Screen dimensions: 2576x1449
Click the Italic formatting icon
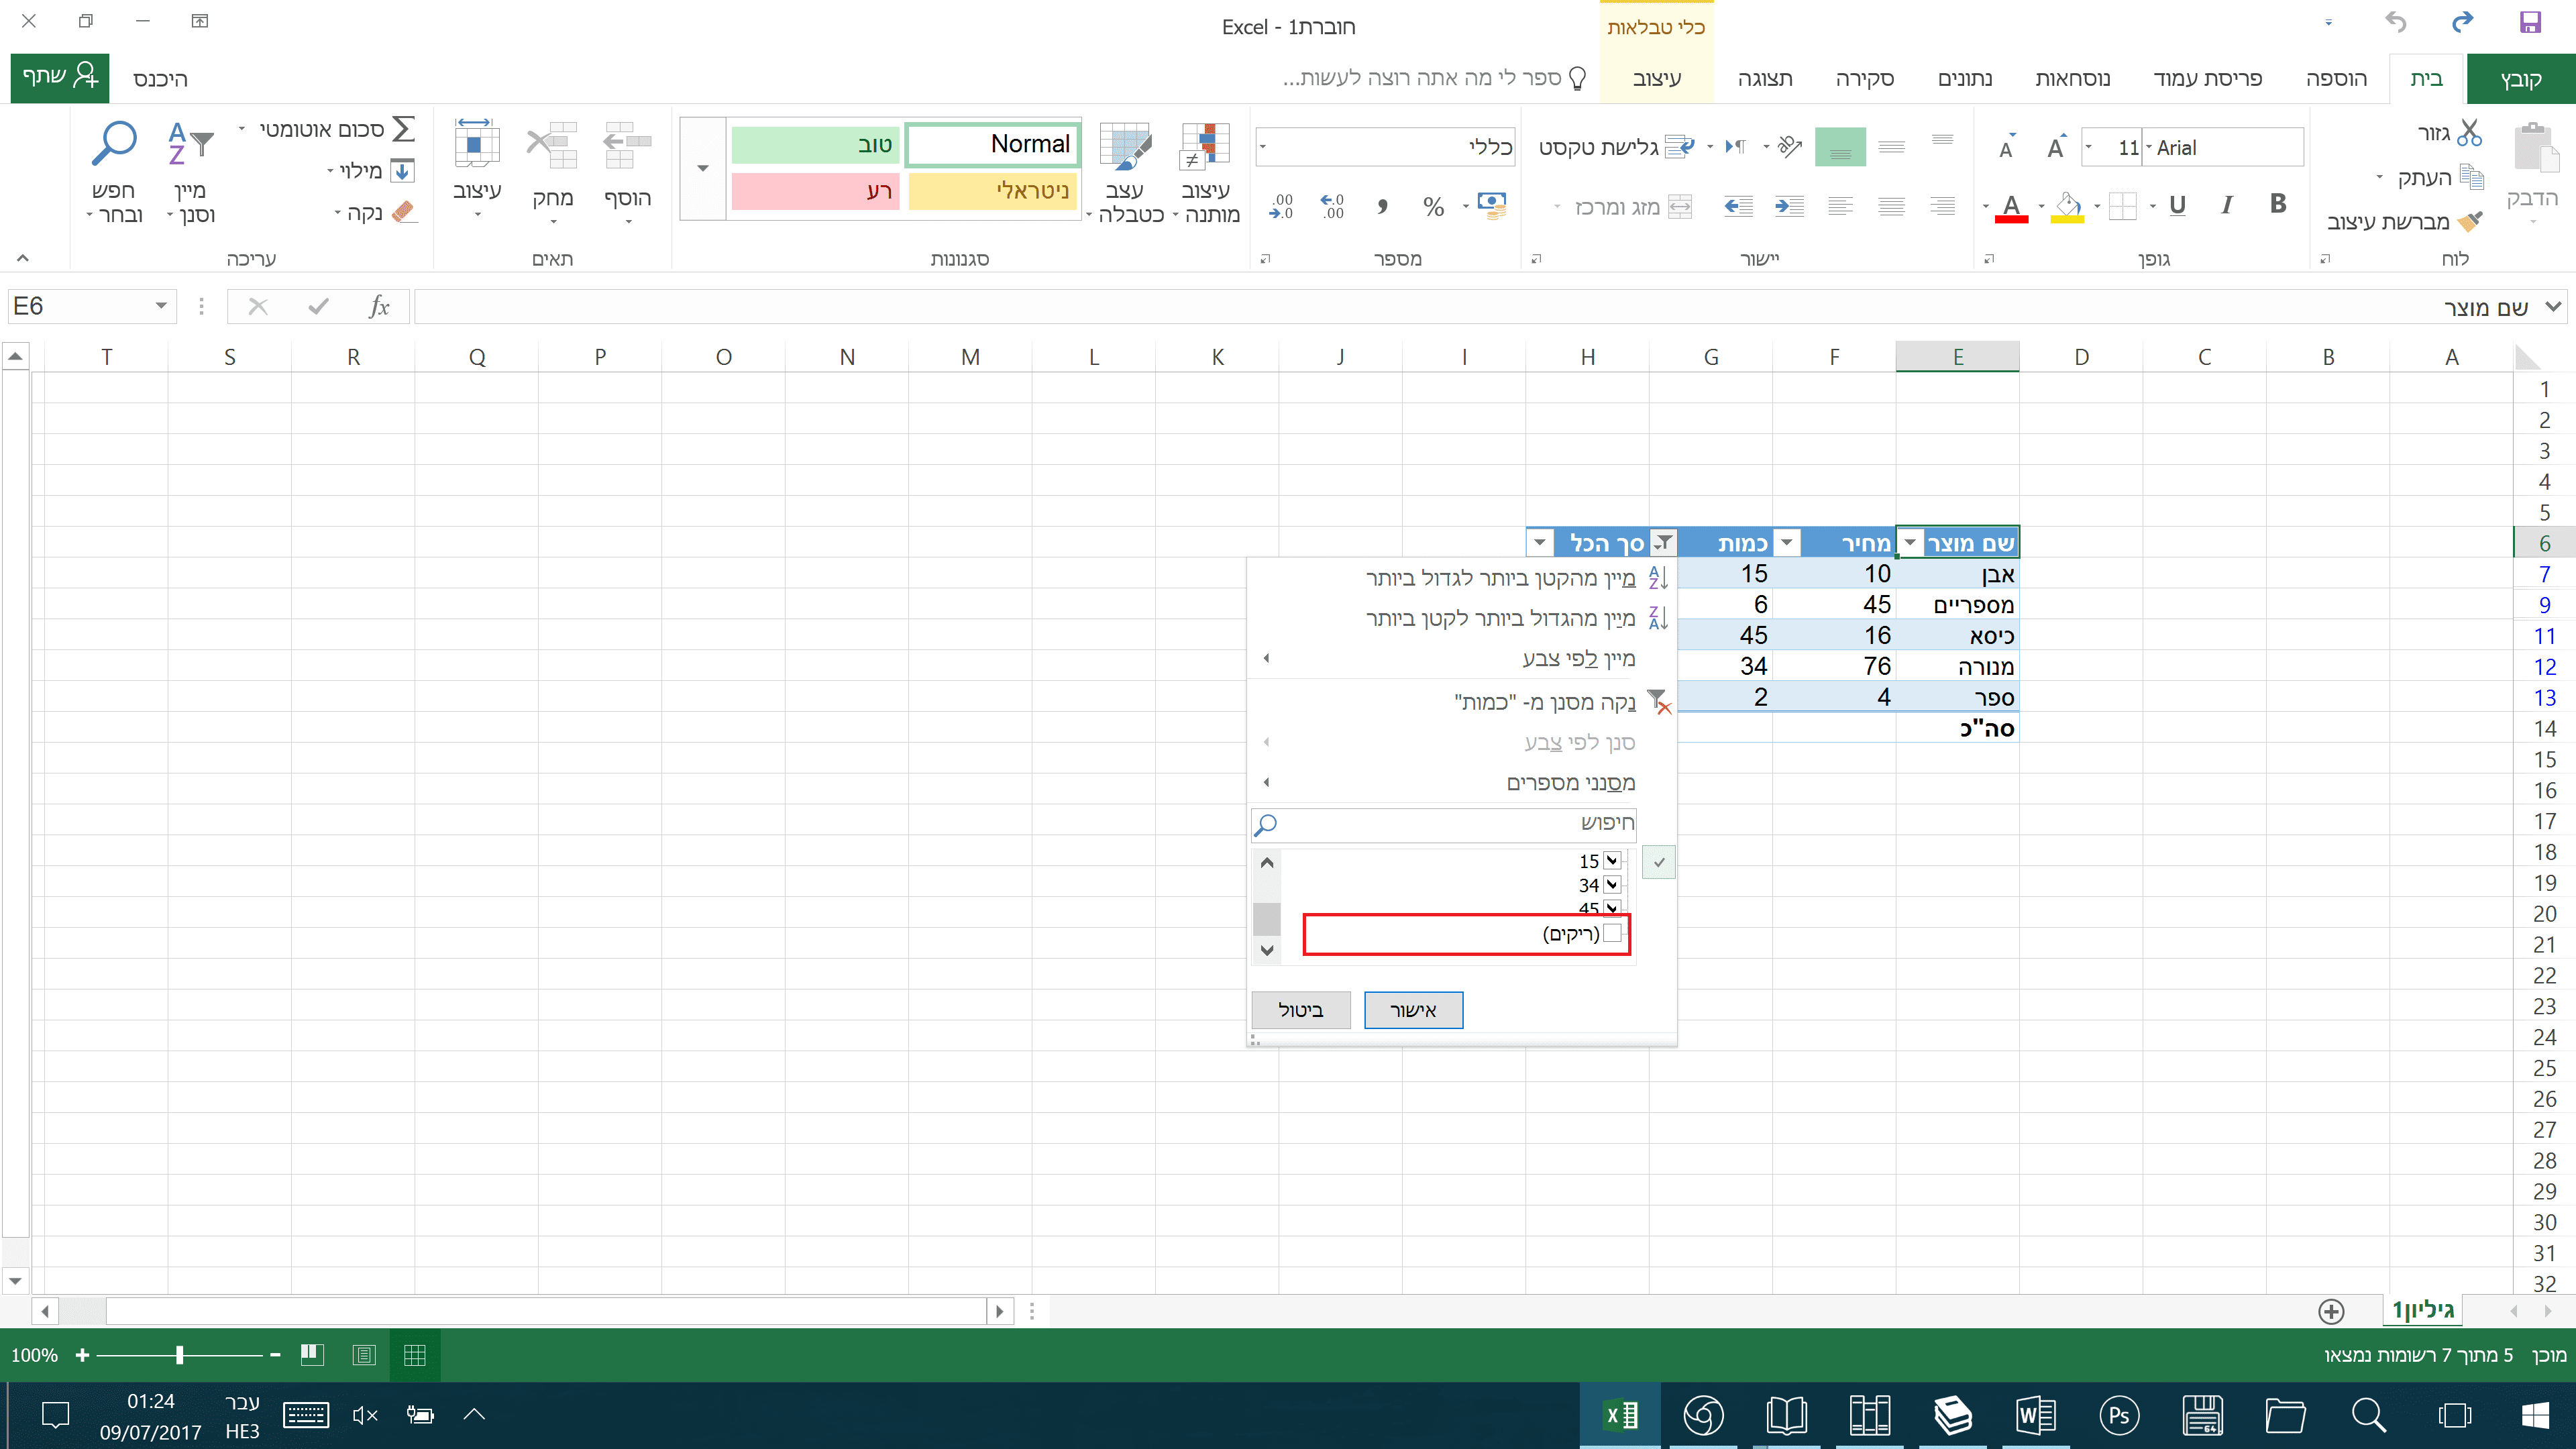[2227, 205]
